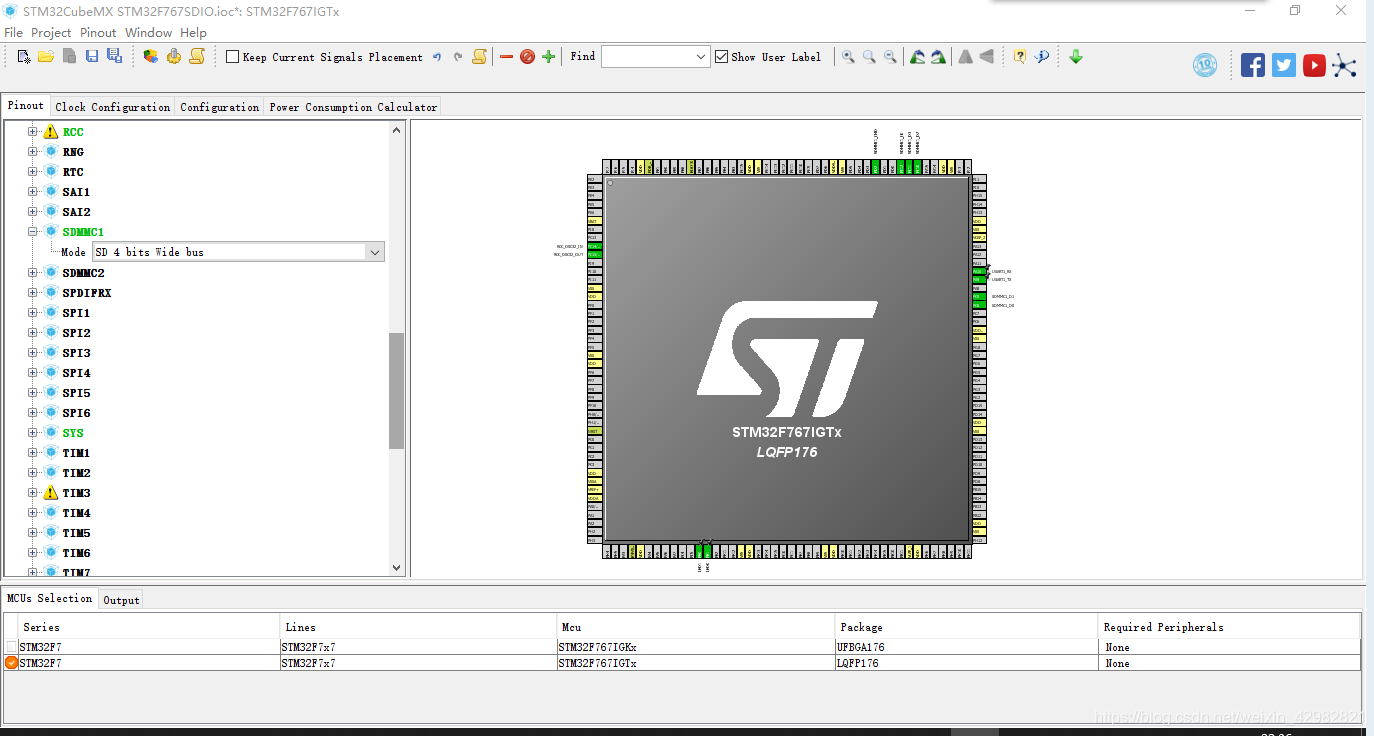
Task: Select the MCUs Selection tab
Action: [x=50, y=598]
